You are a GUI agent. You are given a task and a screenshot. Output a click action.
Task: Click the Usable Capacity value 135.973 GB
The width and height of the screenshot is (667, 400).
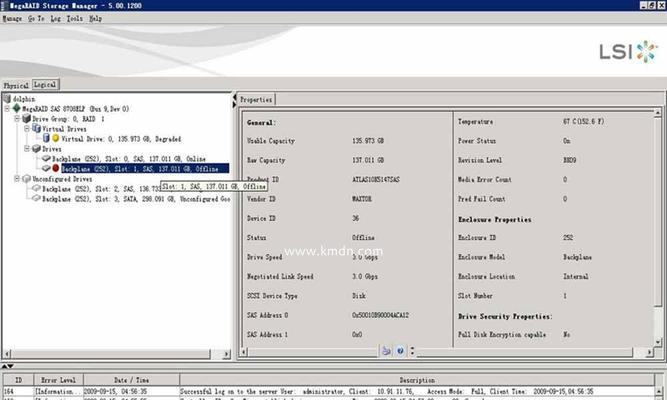click(368, 141)
